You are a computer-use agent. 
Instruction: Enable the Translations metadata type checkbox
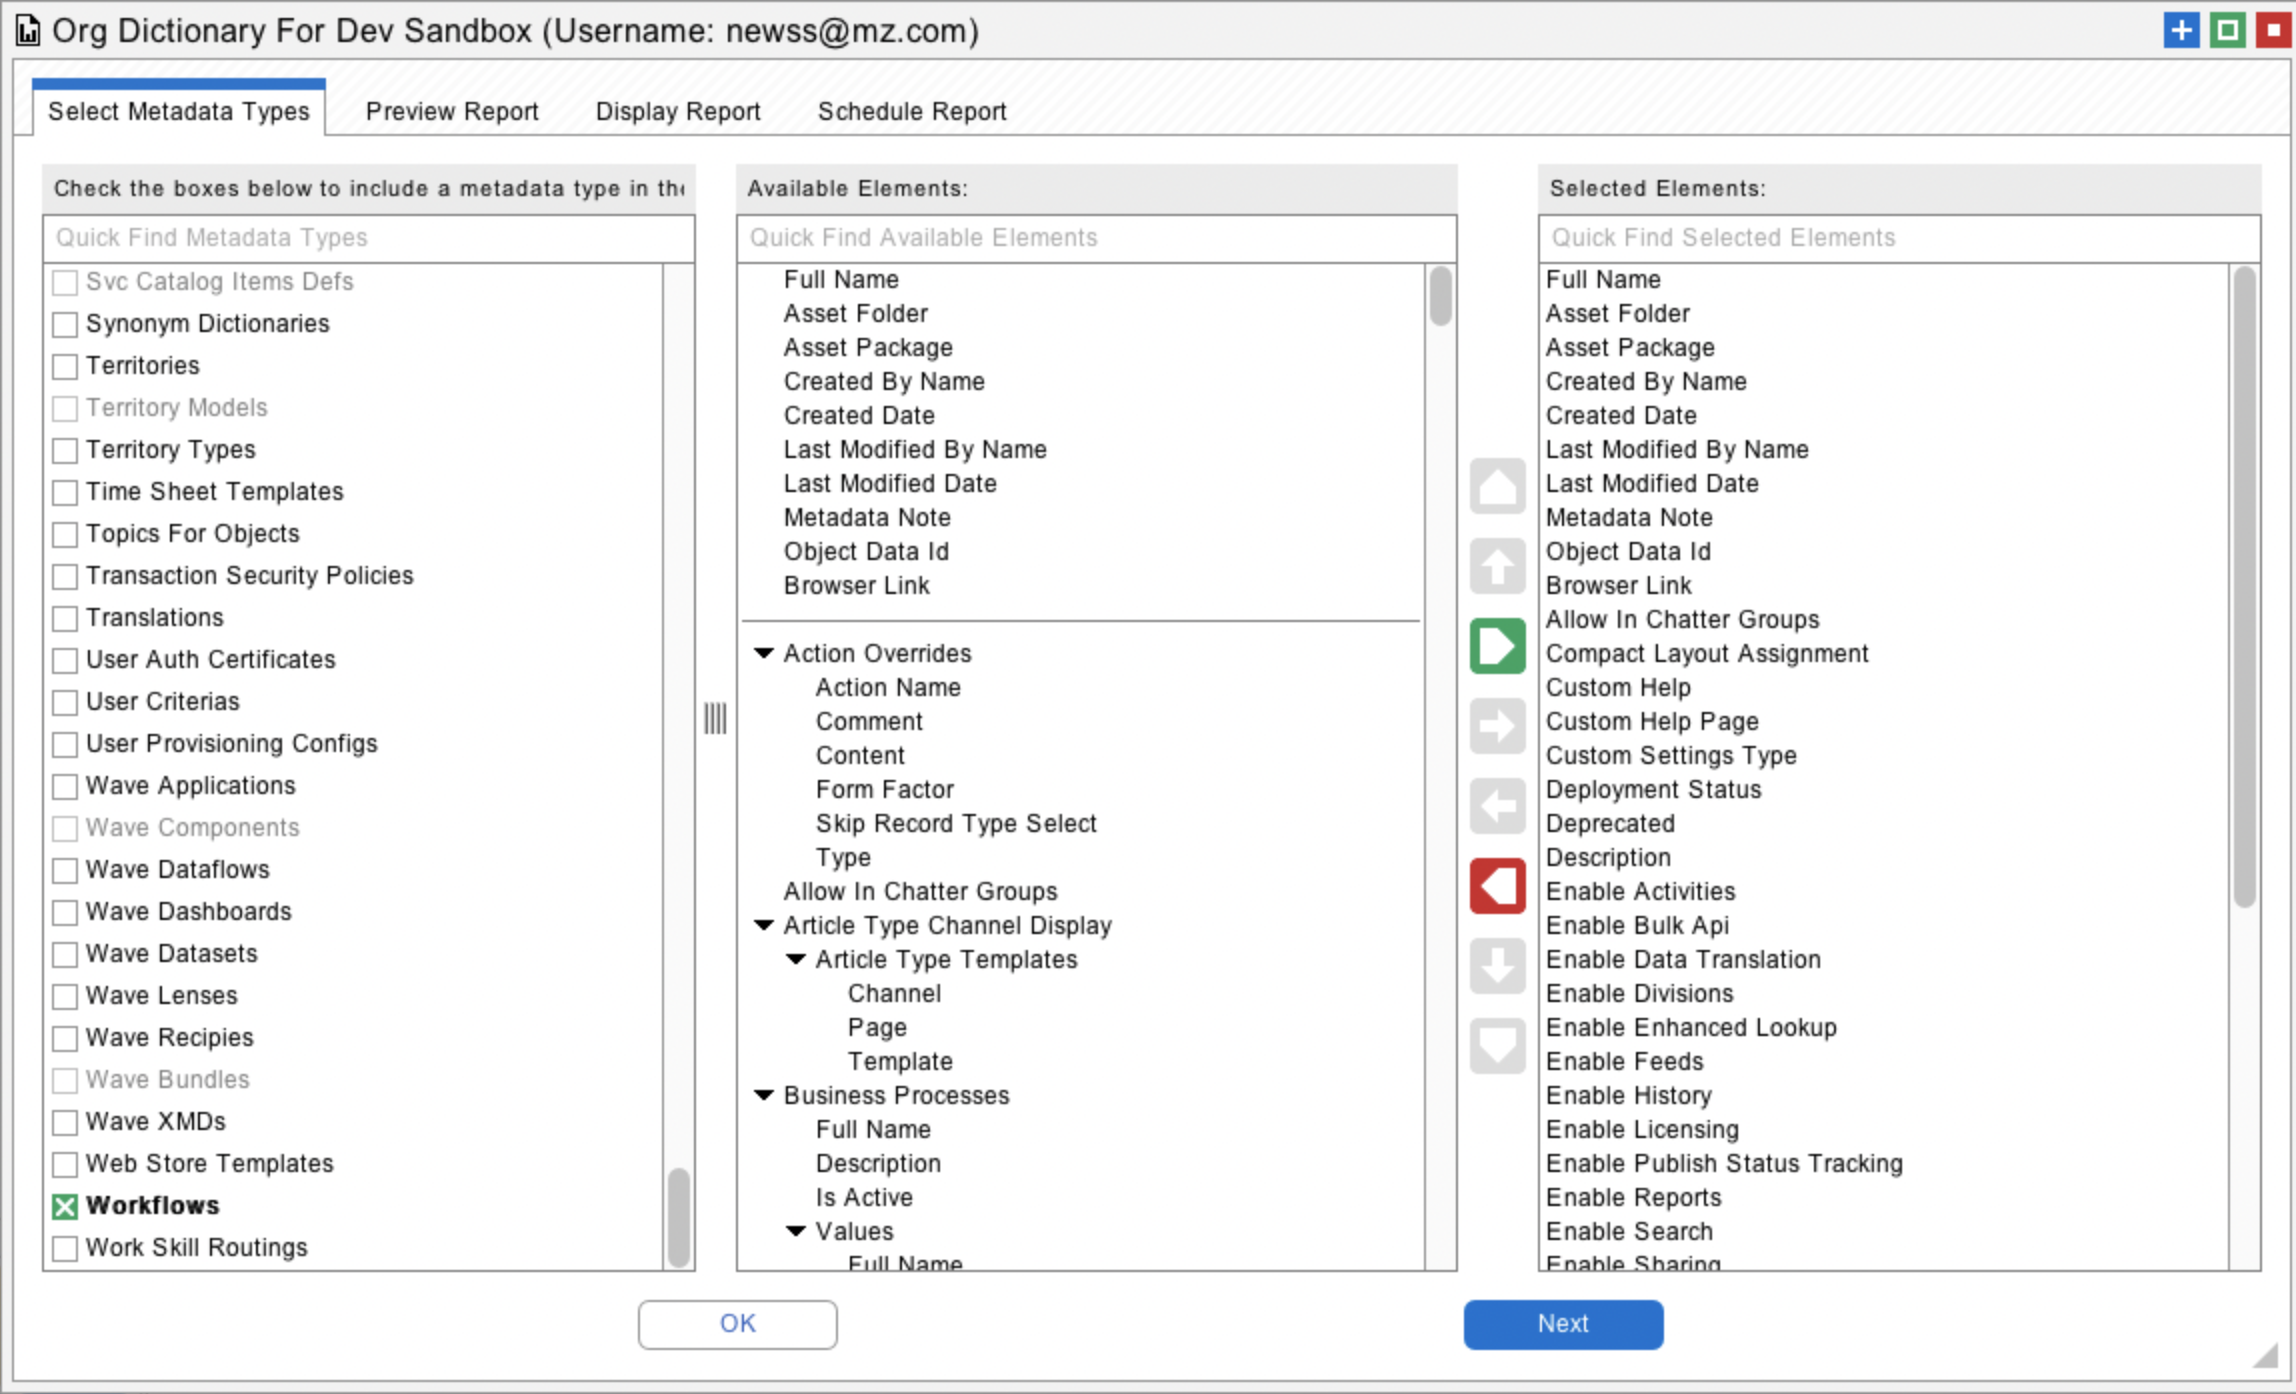coord(65,618)
